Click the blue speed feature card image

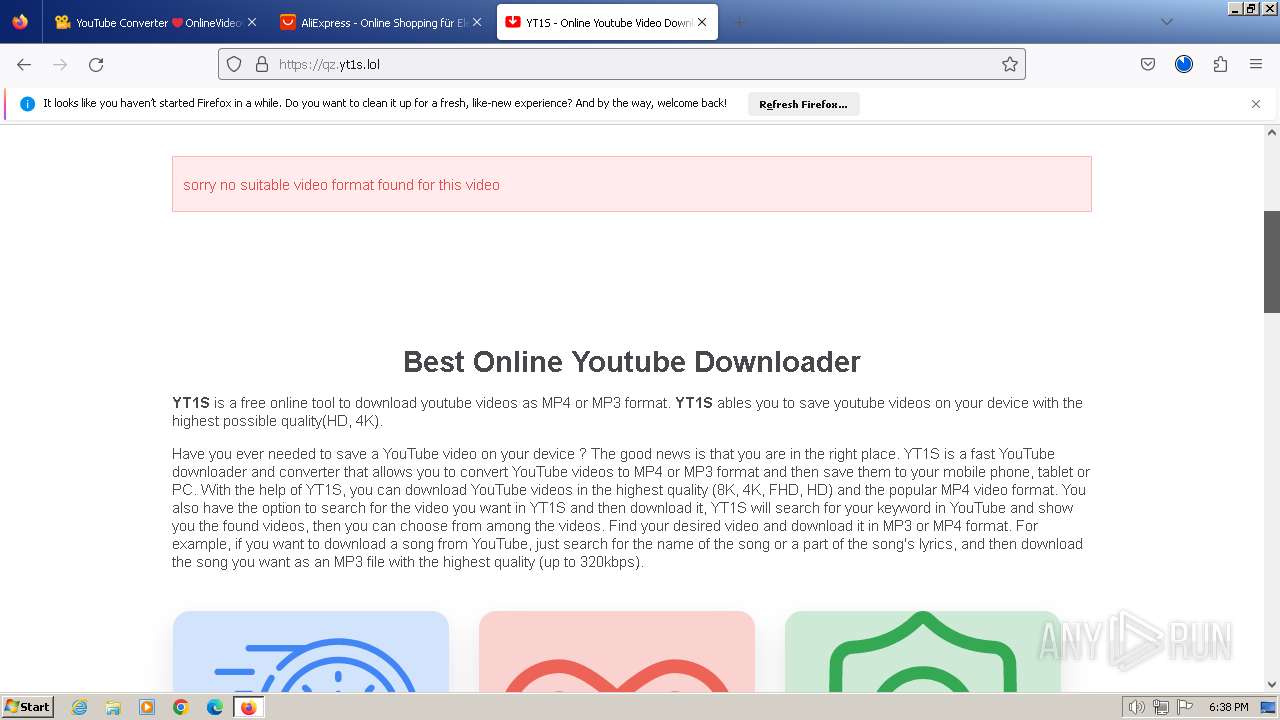pos(311,652)
